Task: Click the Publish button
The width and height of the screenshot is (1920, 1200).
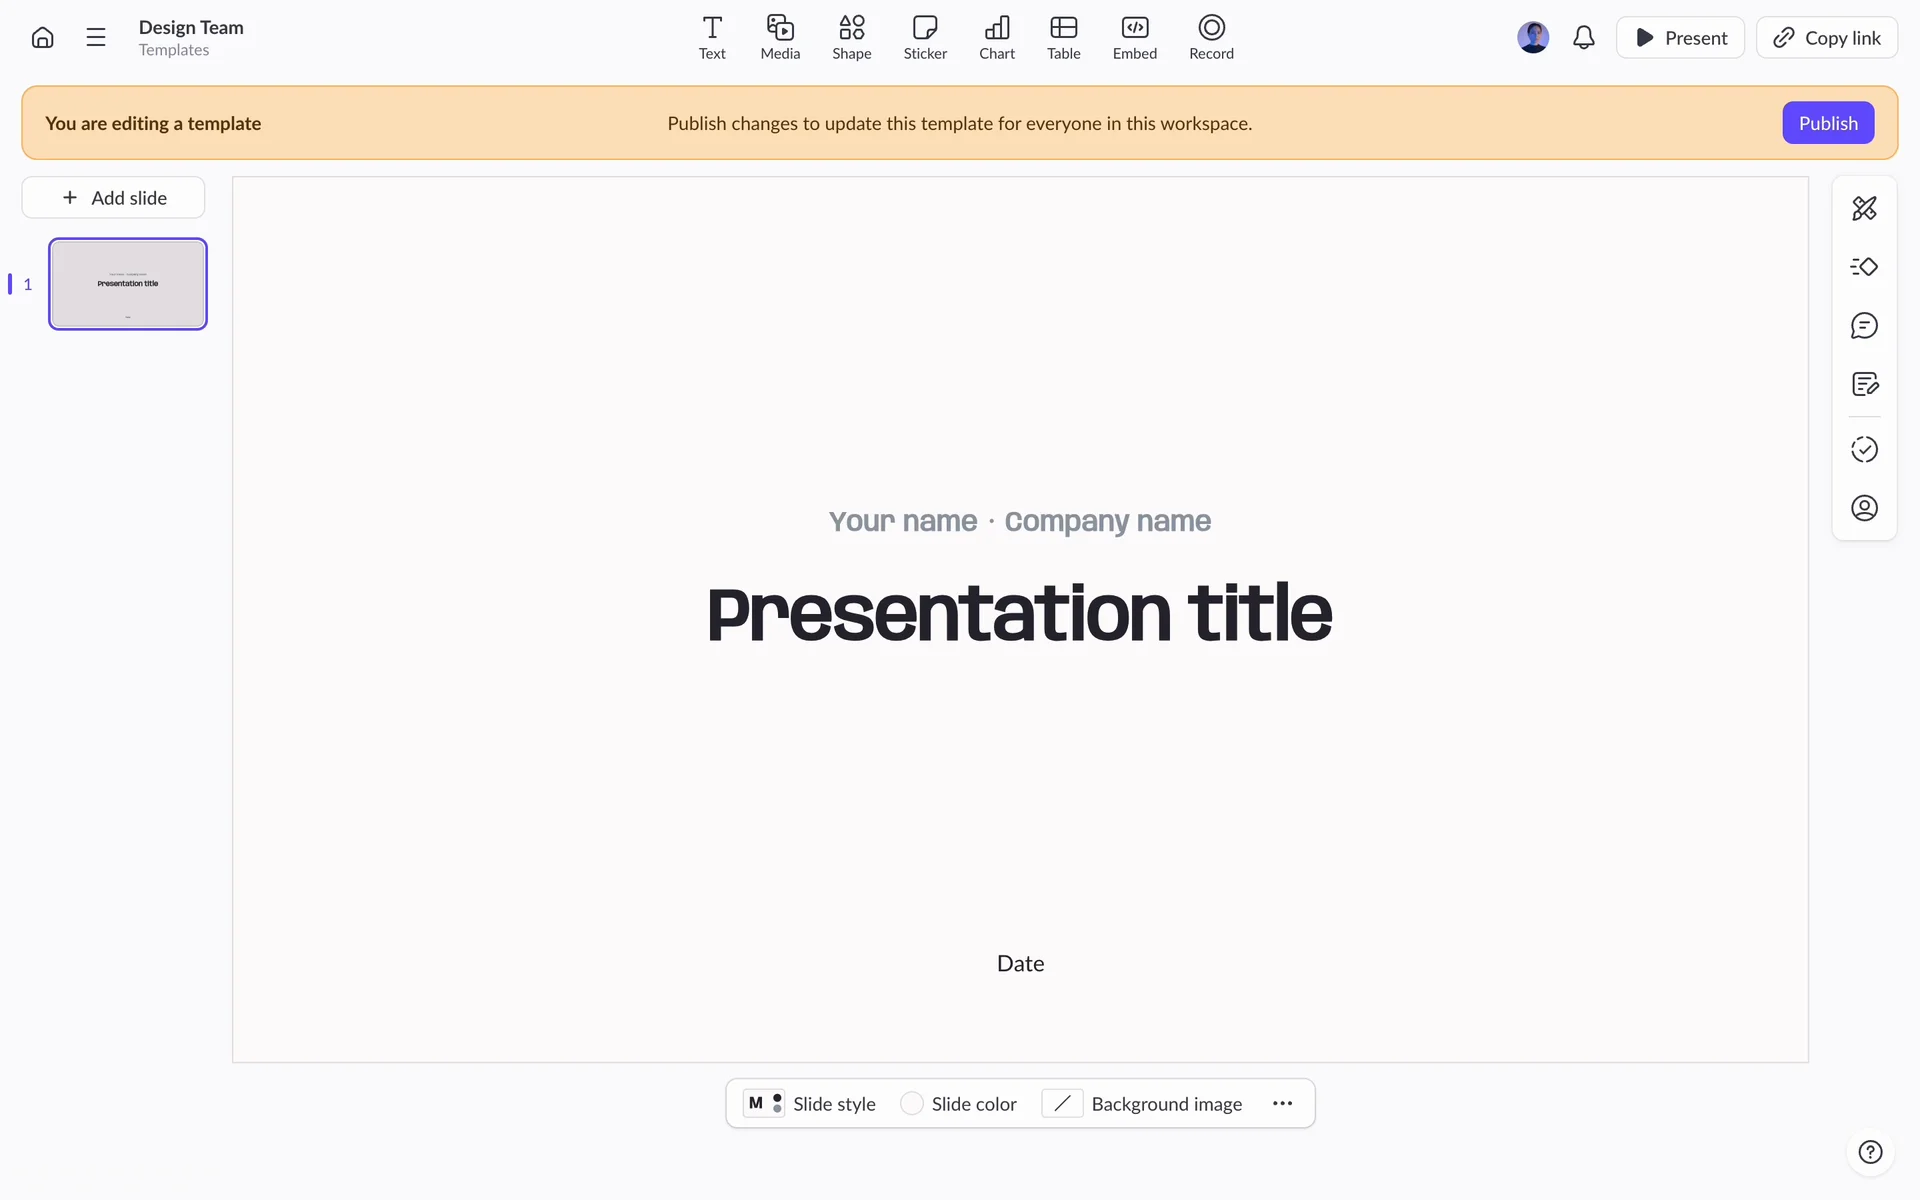Action: pos(1827,123)
